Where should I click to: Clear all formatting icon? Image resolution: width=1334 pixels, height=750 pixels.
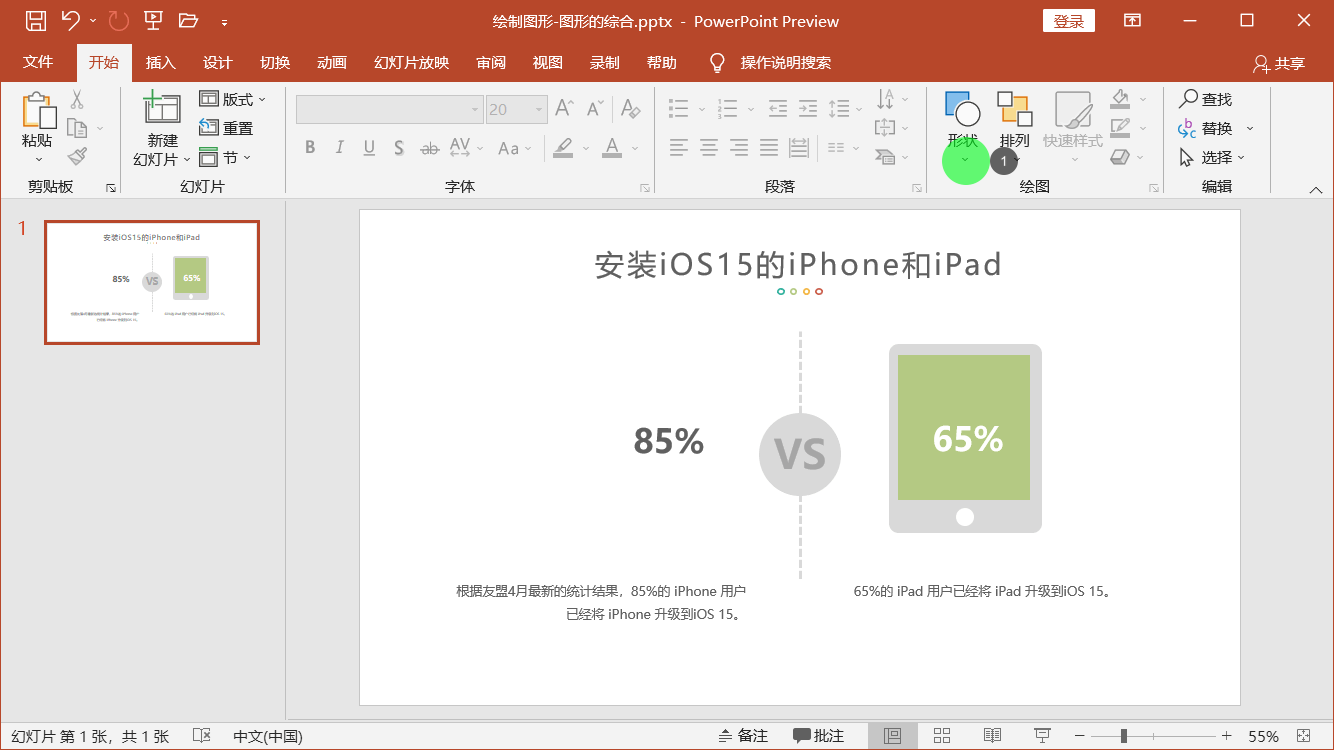point(630,108)
